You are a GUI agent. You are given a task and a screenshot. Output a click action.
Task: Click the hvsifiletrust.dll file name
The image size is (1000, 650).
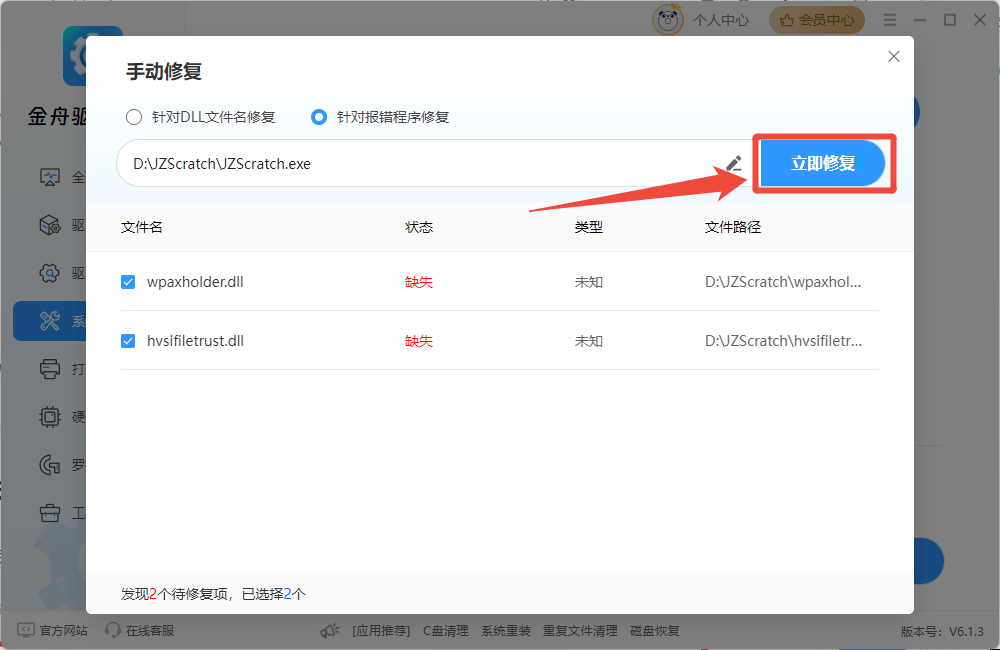pyautogui.click(x=195, y=341)
